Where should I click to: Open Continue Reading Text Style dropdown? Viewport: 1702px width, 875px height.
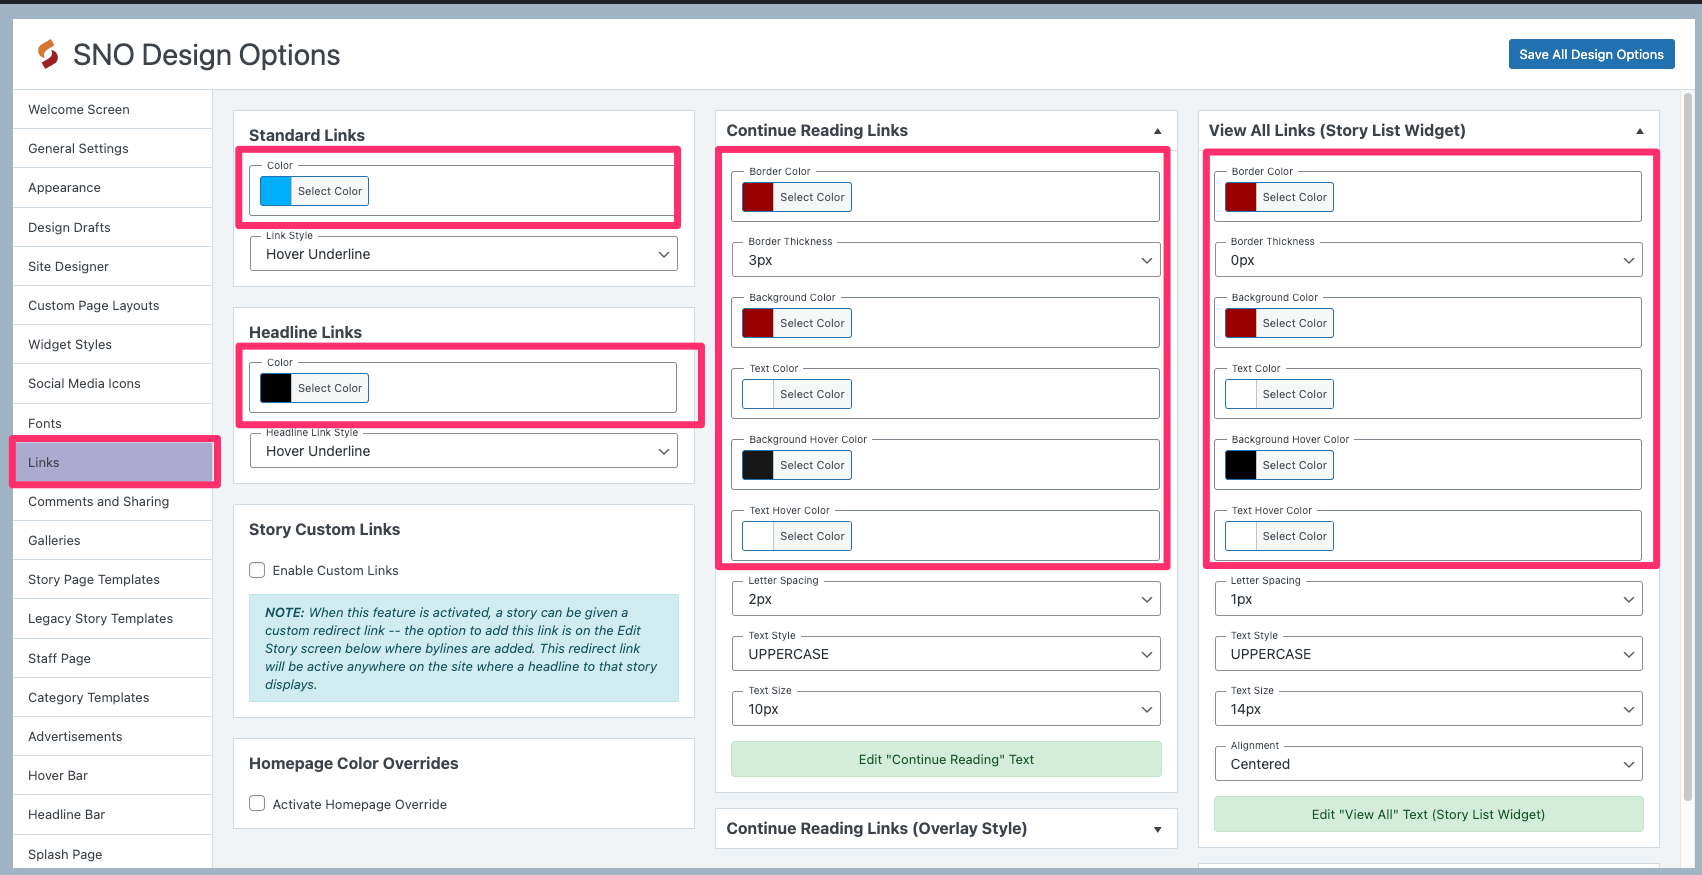946,654
